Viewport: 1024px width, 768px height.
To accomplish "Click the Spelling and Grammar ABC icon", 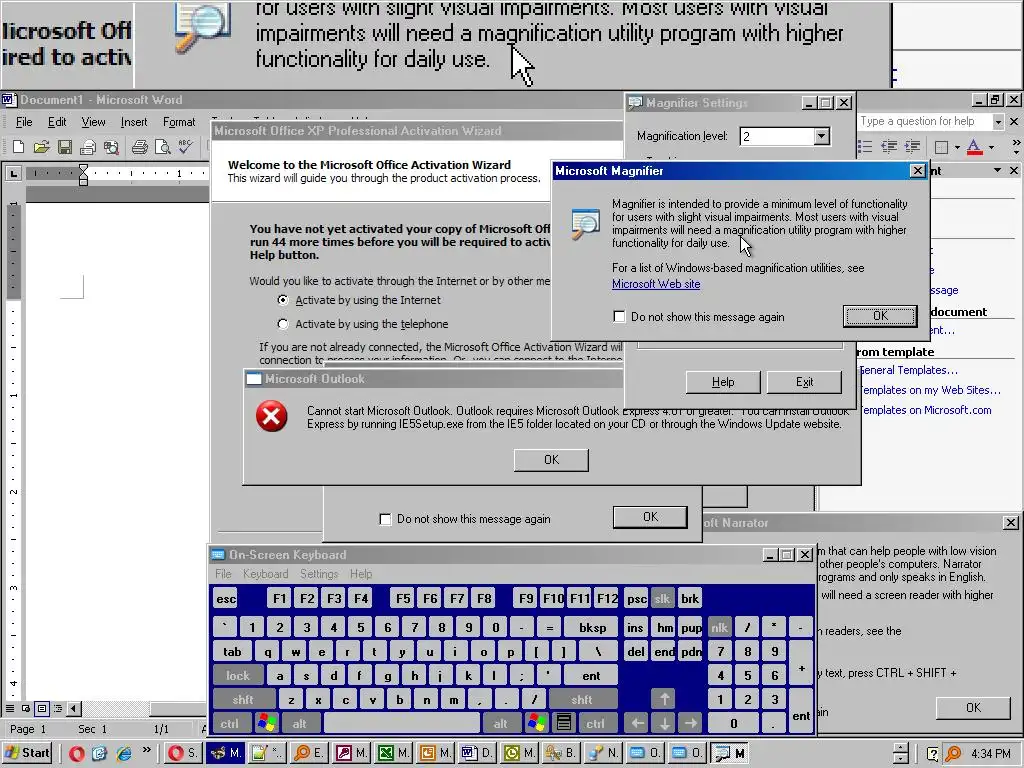I will tap(185, 146).
